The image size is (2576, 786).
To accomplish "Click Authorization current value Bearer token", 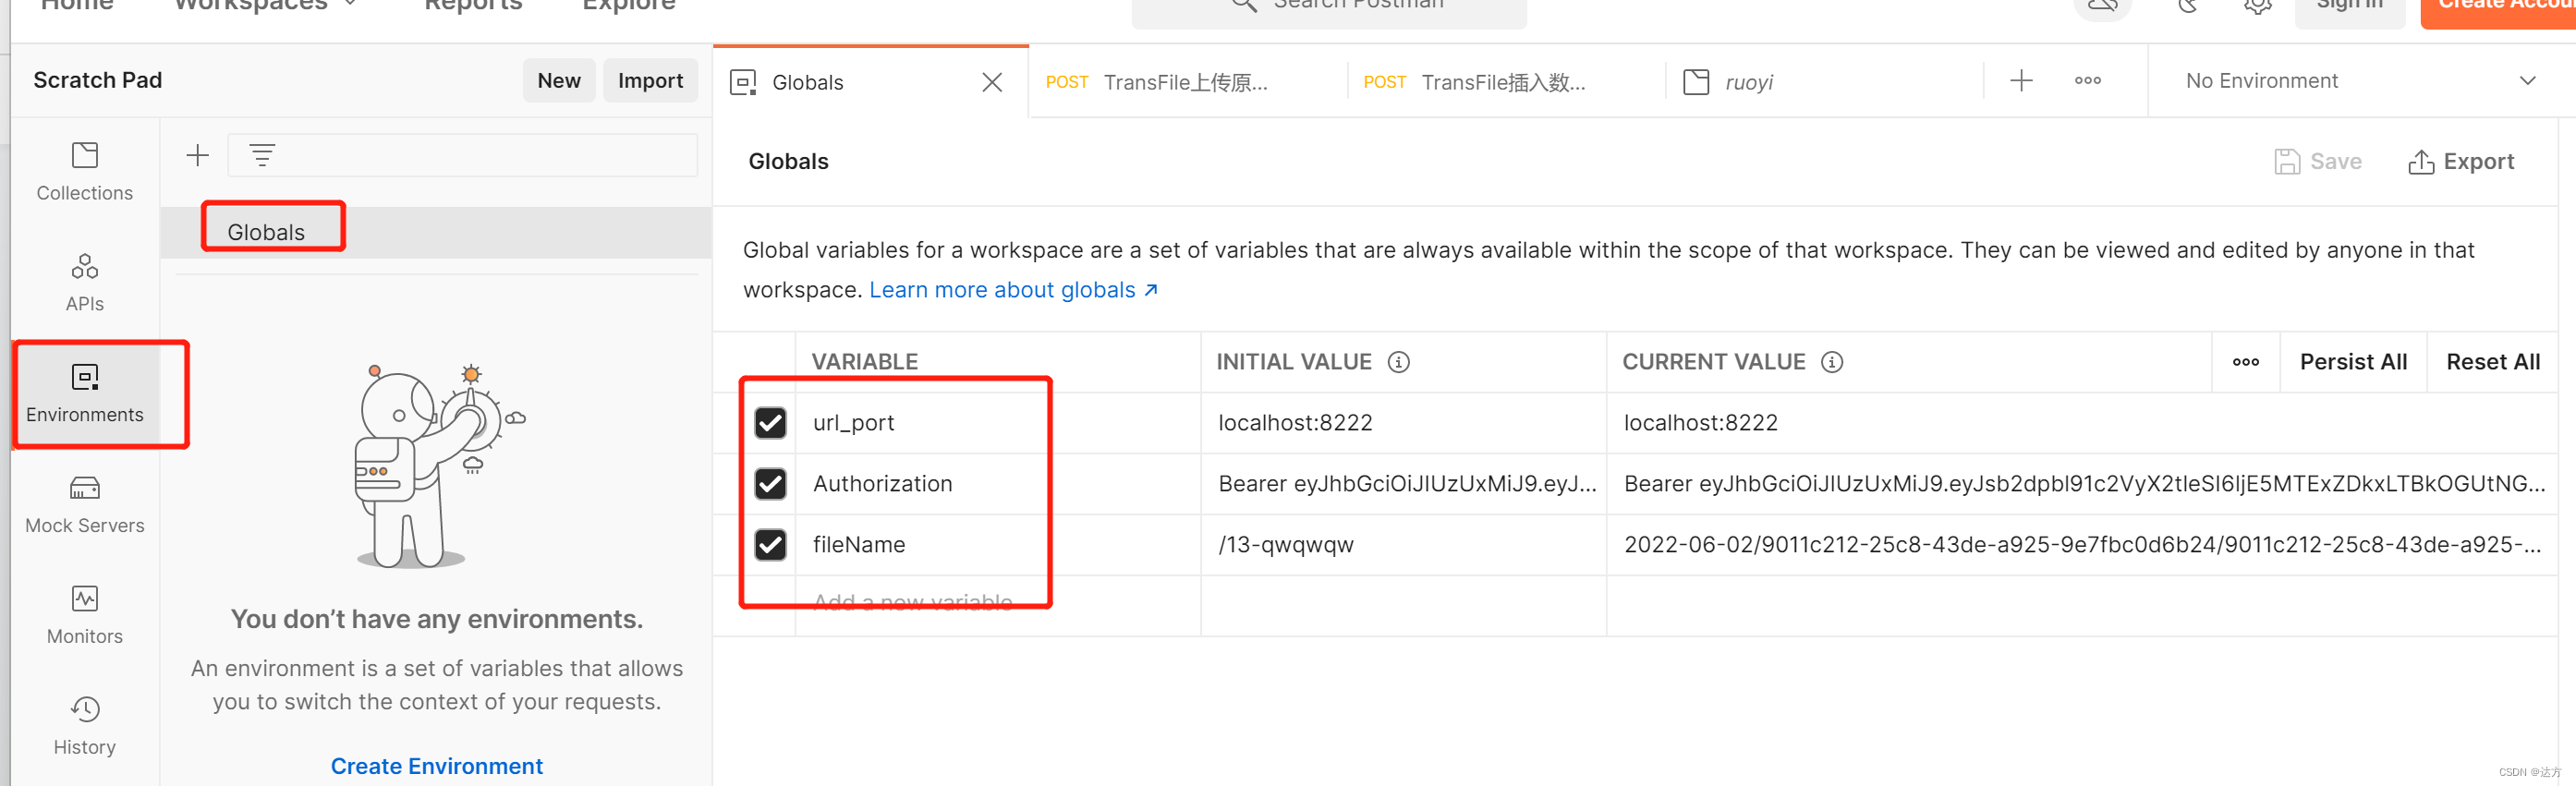I will (x=2081, y=484).
